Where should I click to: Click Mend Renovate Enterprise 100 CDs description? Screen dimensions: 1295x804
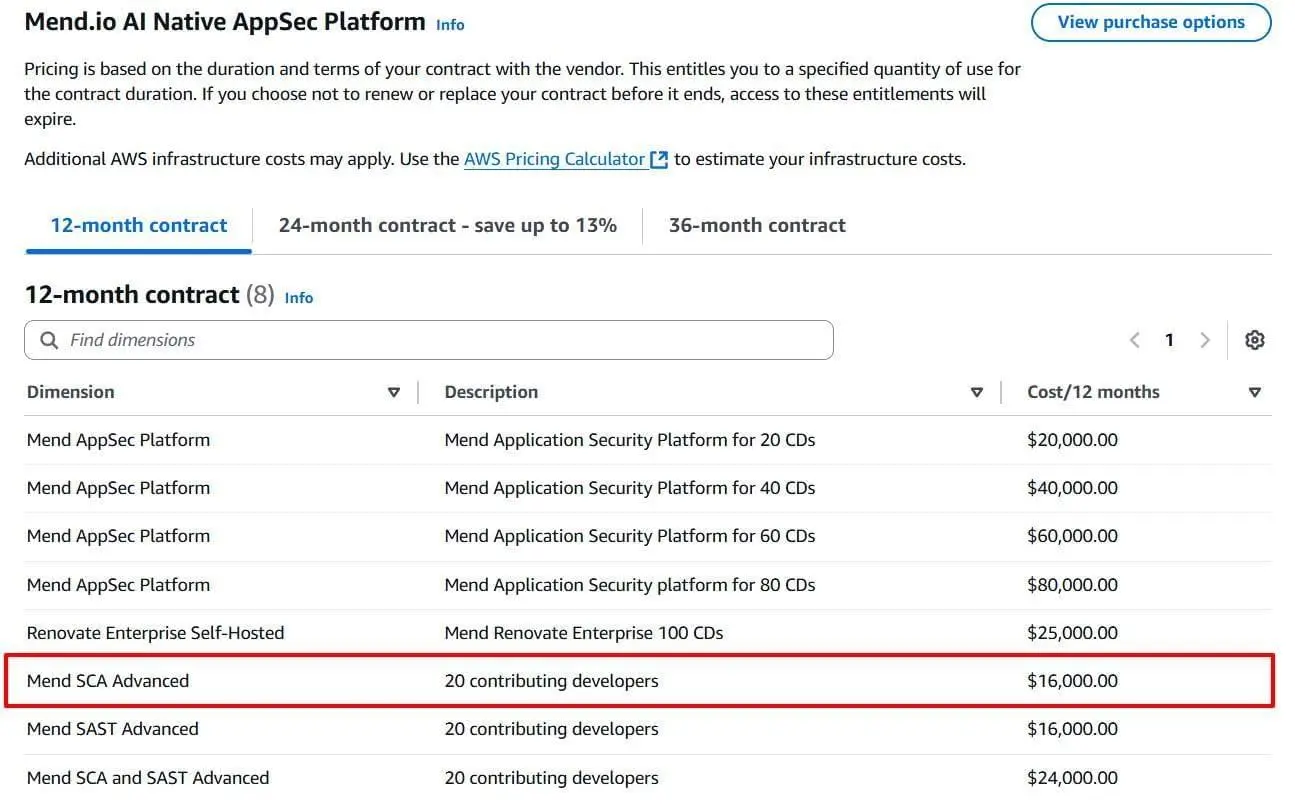click(x=584, y=633)
